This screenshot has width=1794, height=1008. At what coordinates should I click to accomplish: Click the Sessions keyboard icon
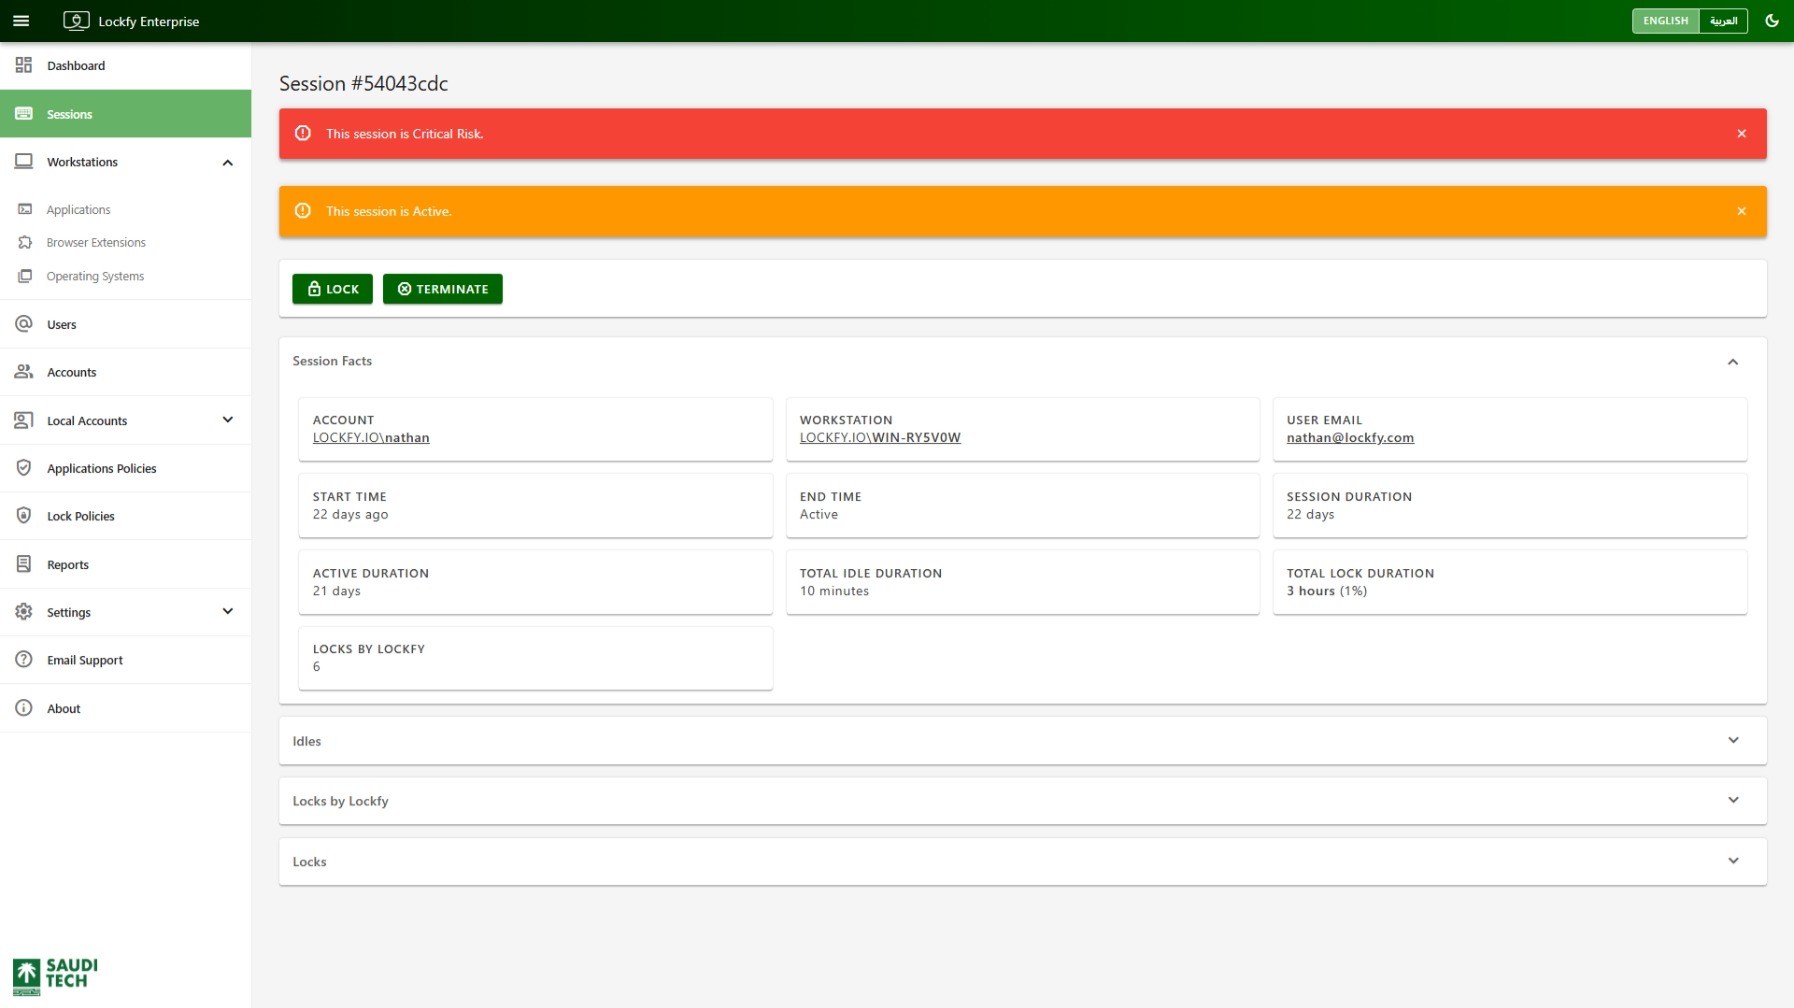tap(24, 114)
